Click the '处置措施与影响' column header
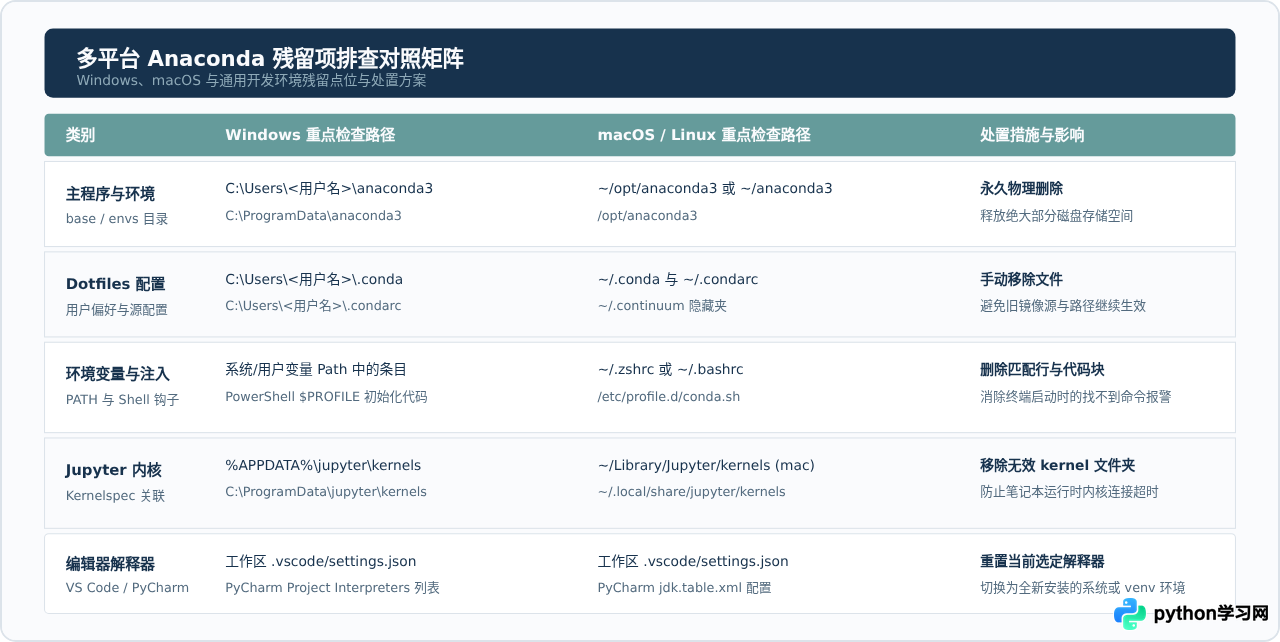Viewport: 1280px width, 642px height. pos(1032,135)
